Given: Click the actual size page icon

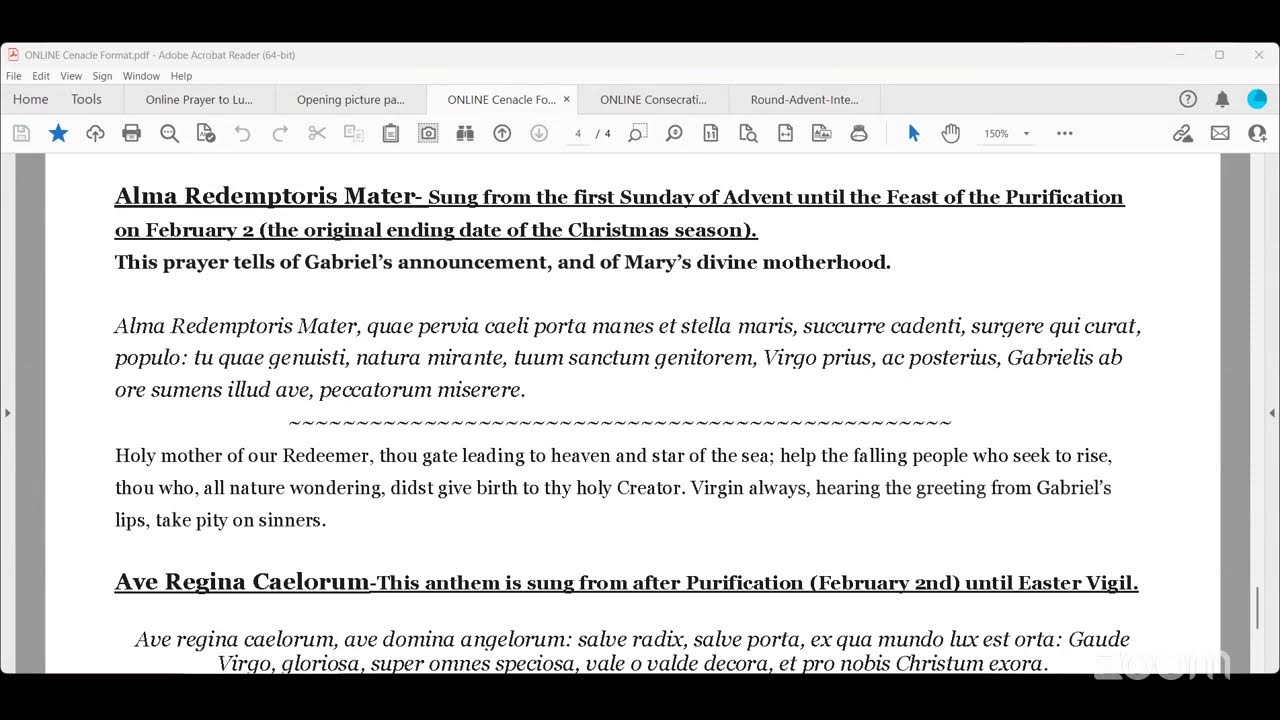Looking at the screenshot, I should (x=711, y=133).
